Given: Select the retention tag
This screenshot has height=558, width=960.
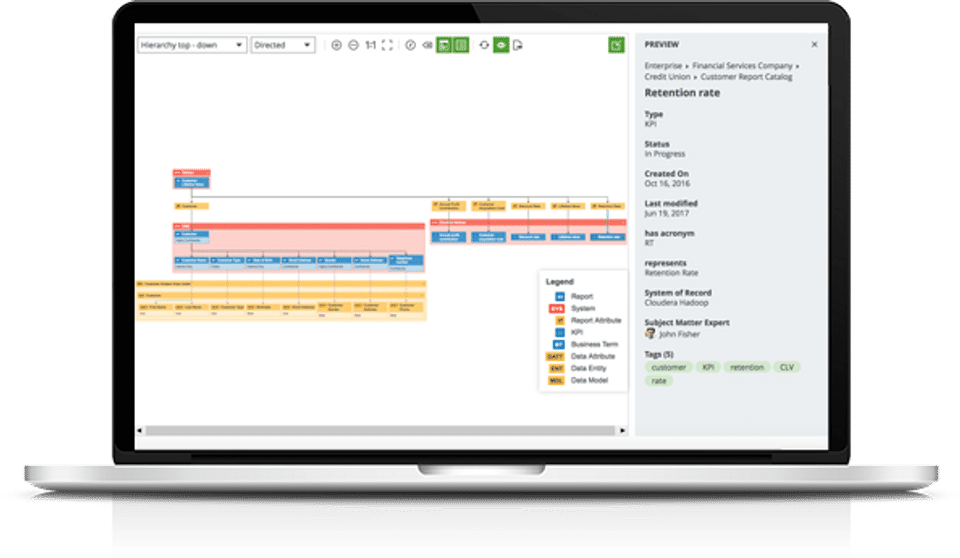Looking at the screenshot, I should (747, 368).
